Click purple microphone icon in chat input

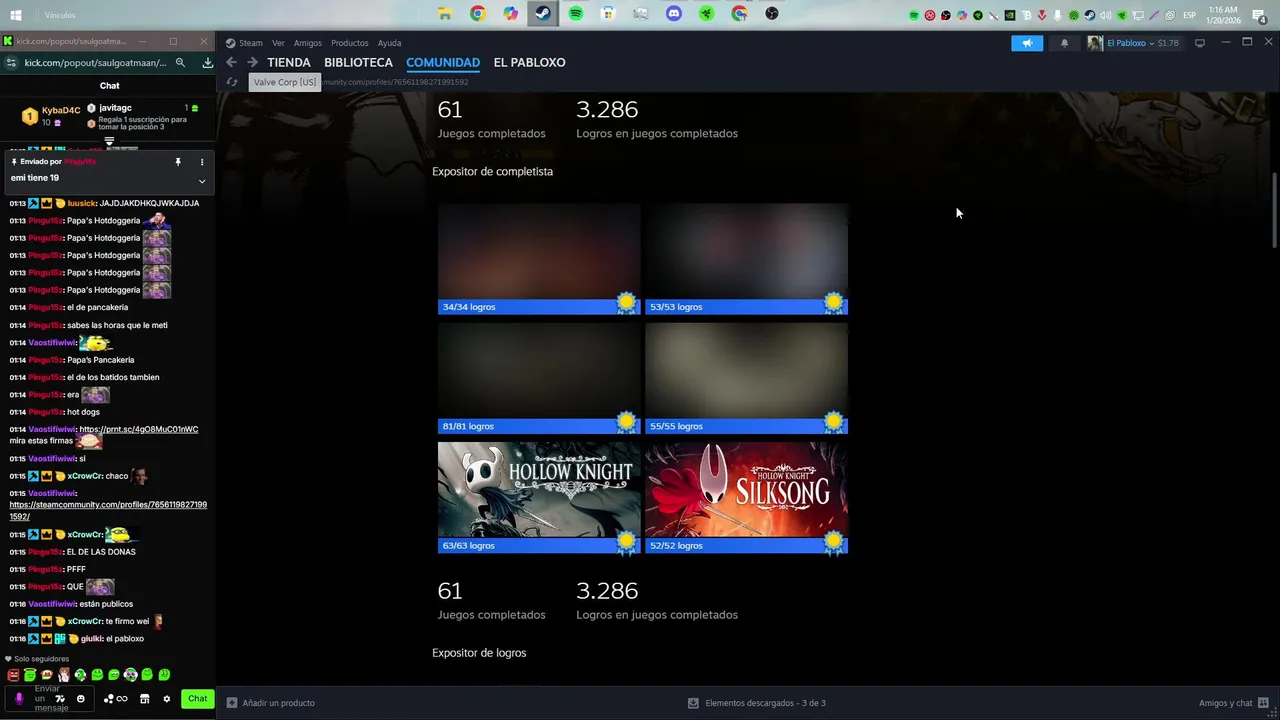point(19,698)
